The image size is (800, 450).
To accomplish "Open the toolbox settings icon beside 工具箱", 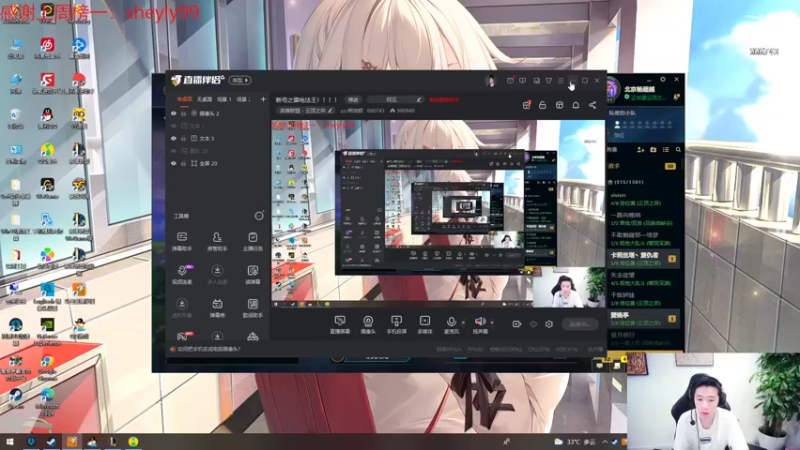I will pos(259,216).
